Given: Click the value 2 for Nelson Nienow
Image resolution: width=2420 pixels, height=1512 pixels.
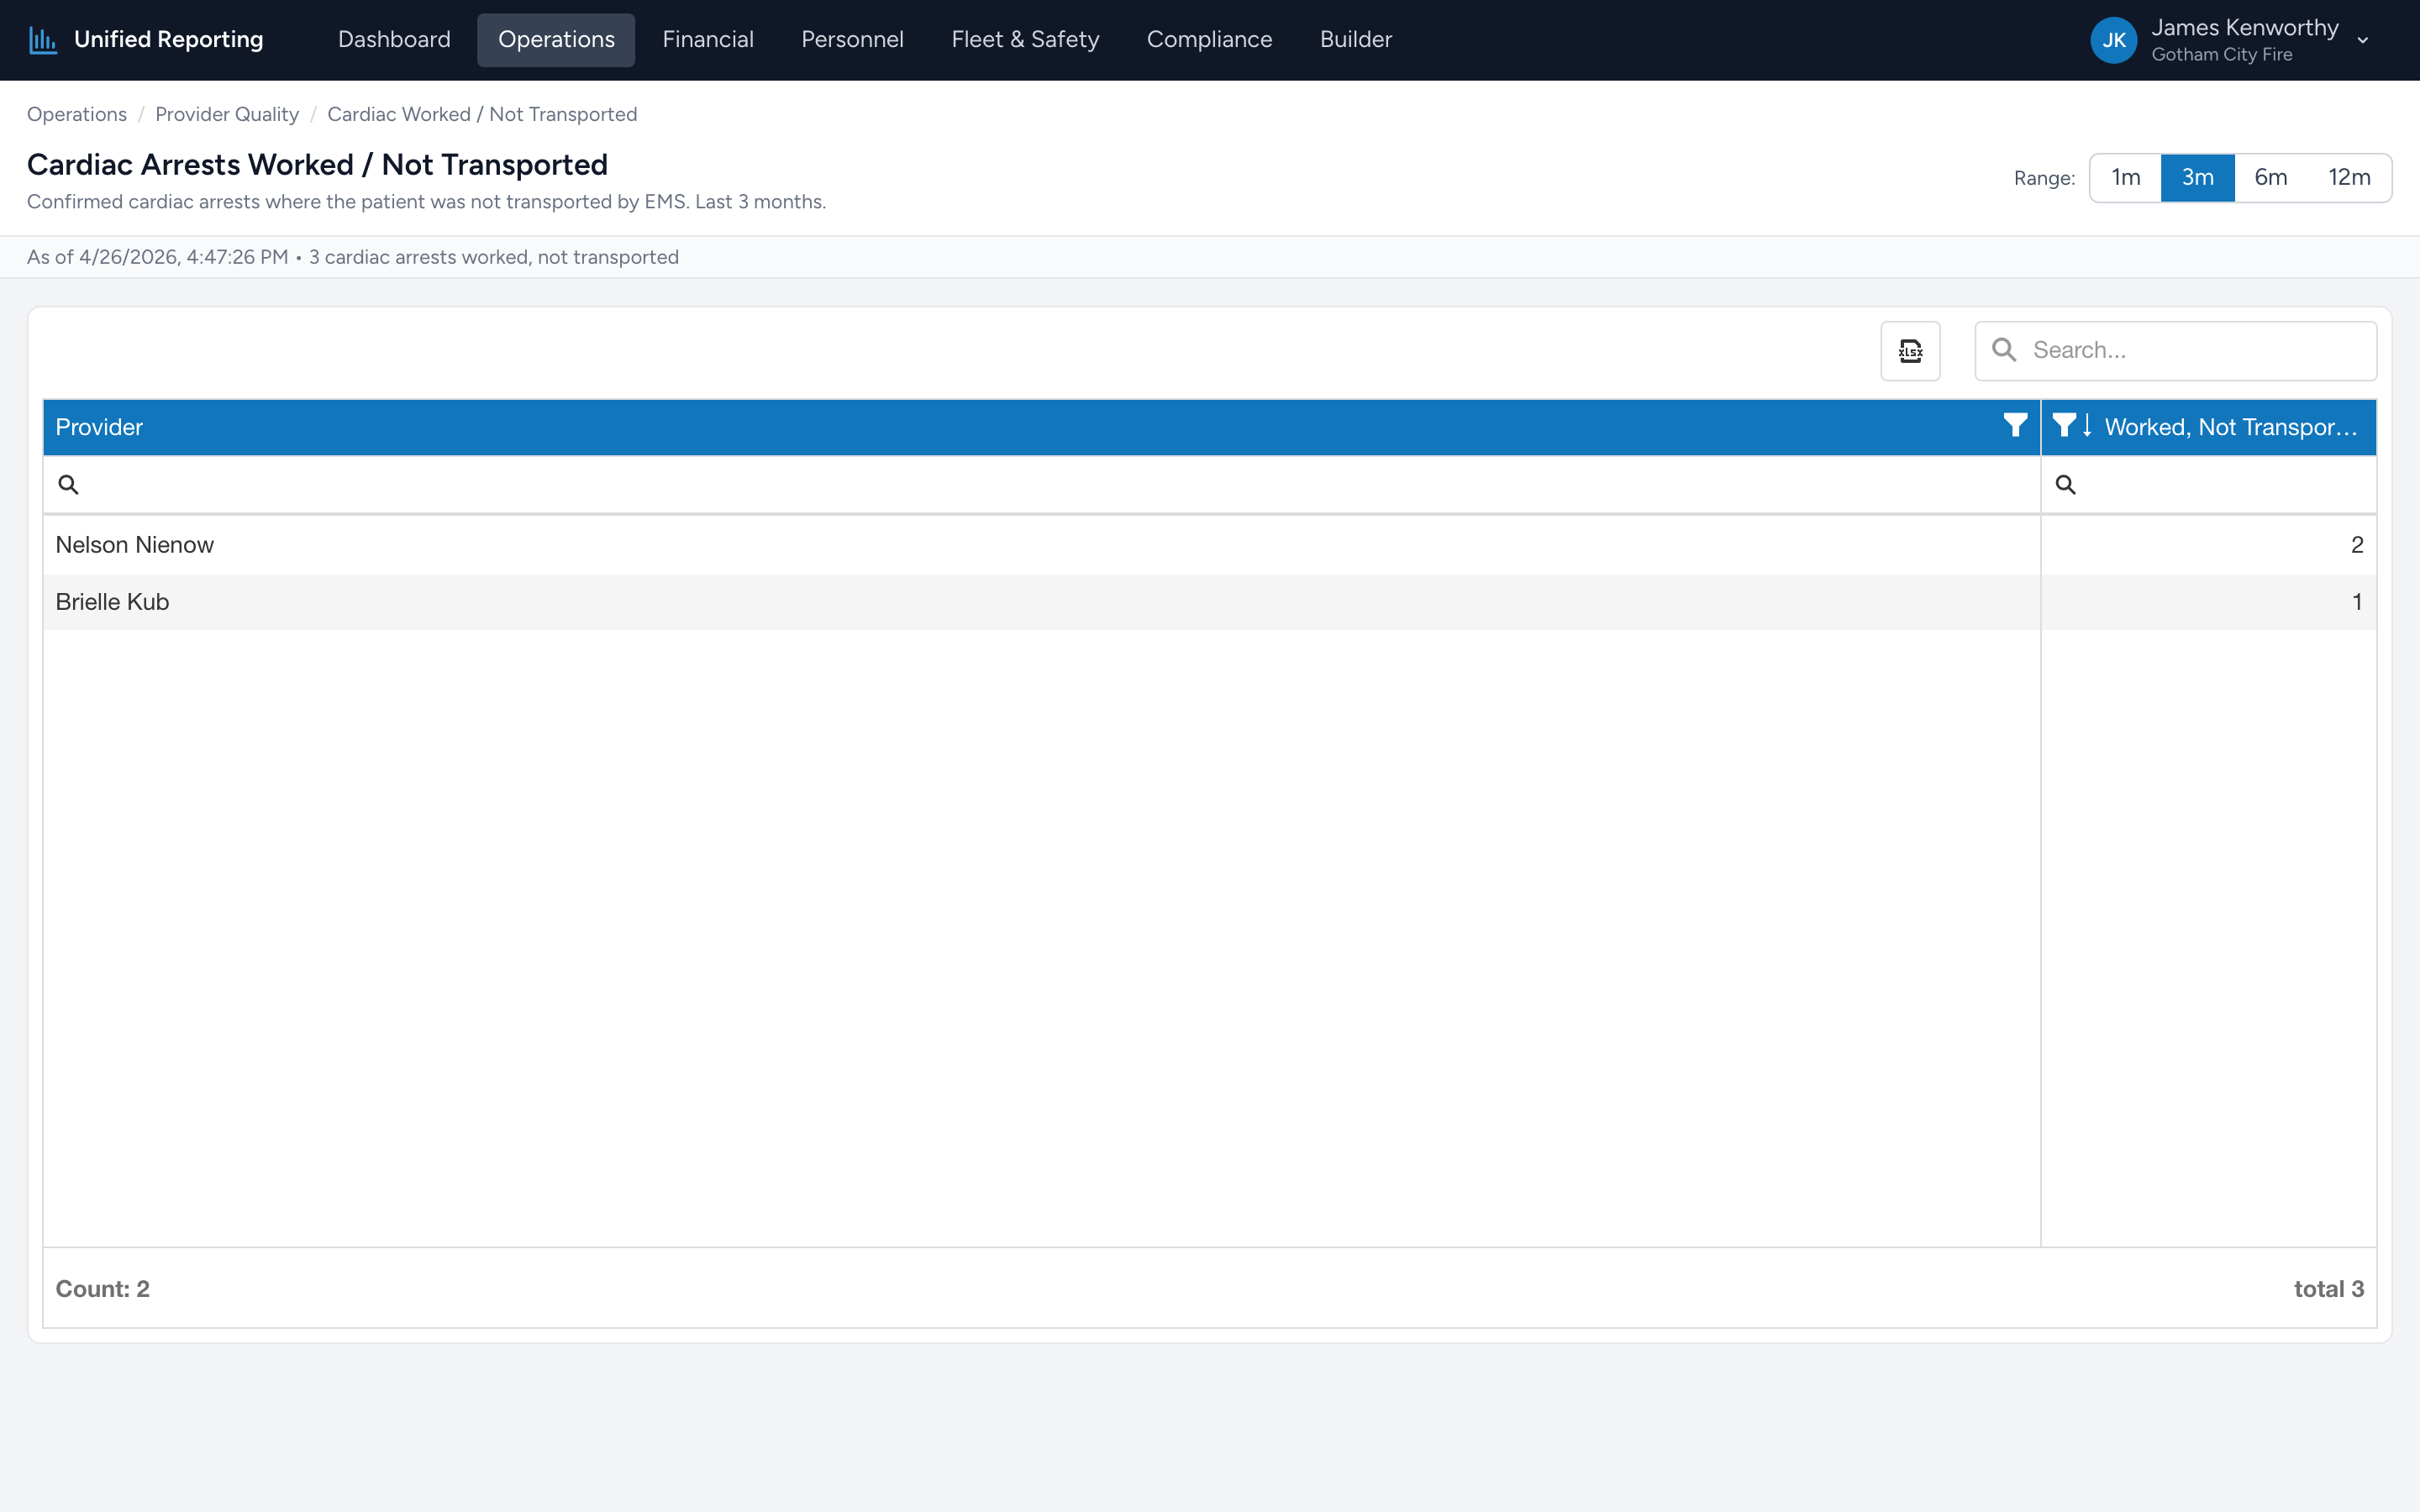Looking at the screenshot, I should (2356, 545).
